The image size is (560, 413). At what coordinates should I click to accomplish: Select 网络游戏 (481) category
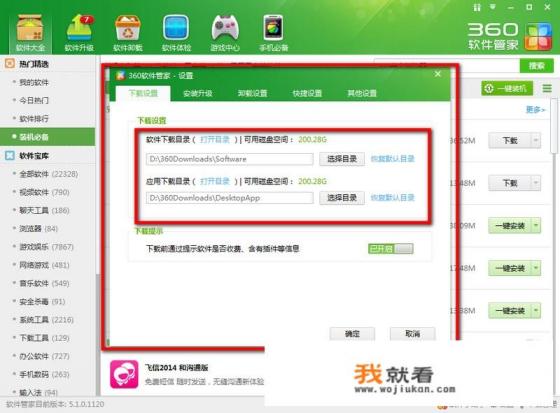44,265
